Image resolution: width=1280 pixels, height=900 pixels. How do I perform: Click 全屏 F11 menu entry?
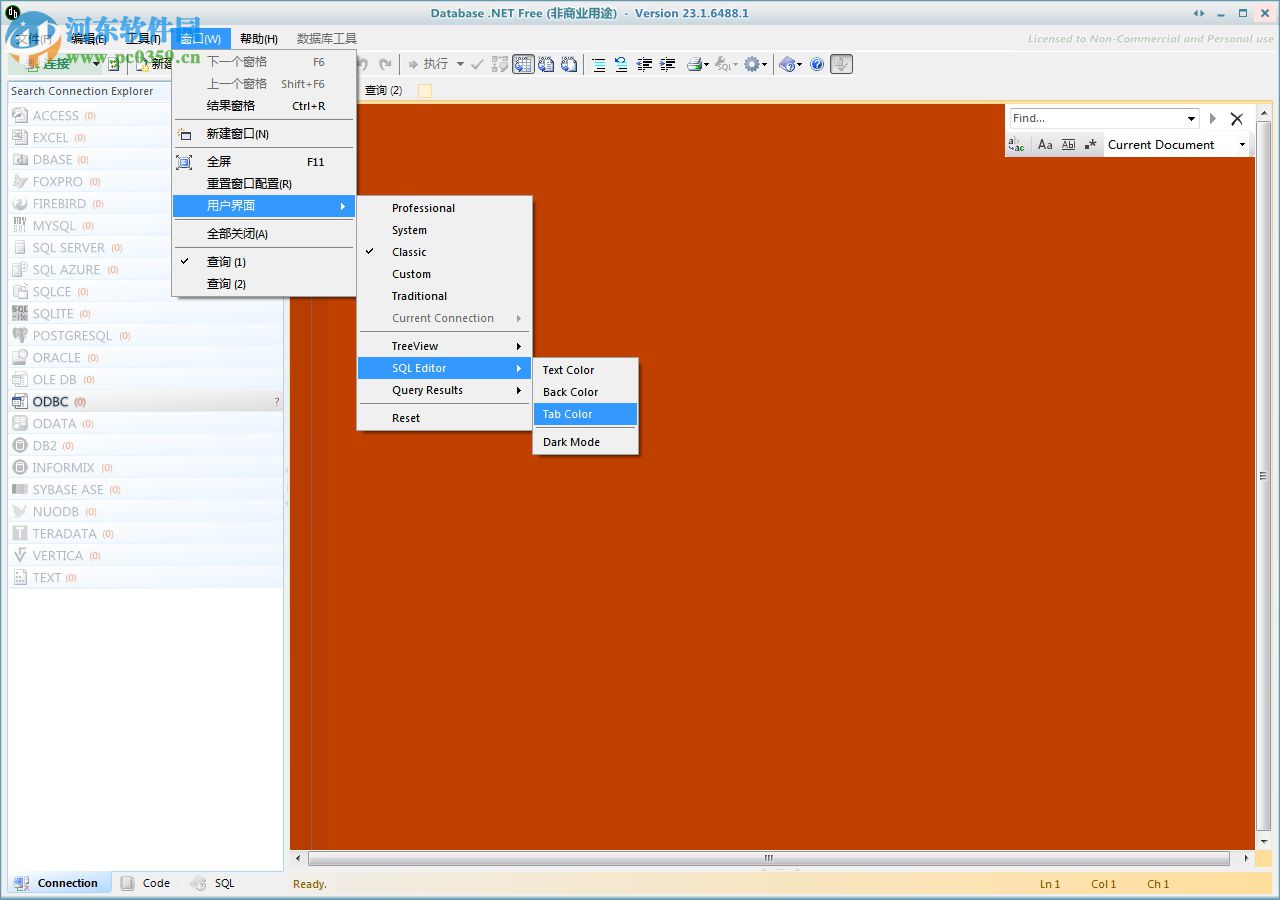(x=264, y=162)
